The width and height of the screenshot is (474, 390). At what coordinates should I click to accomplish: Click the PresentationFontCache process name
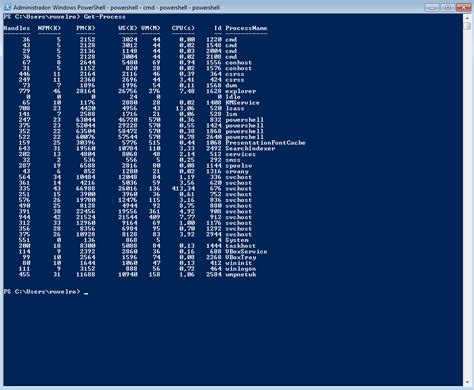265,143
